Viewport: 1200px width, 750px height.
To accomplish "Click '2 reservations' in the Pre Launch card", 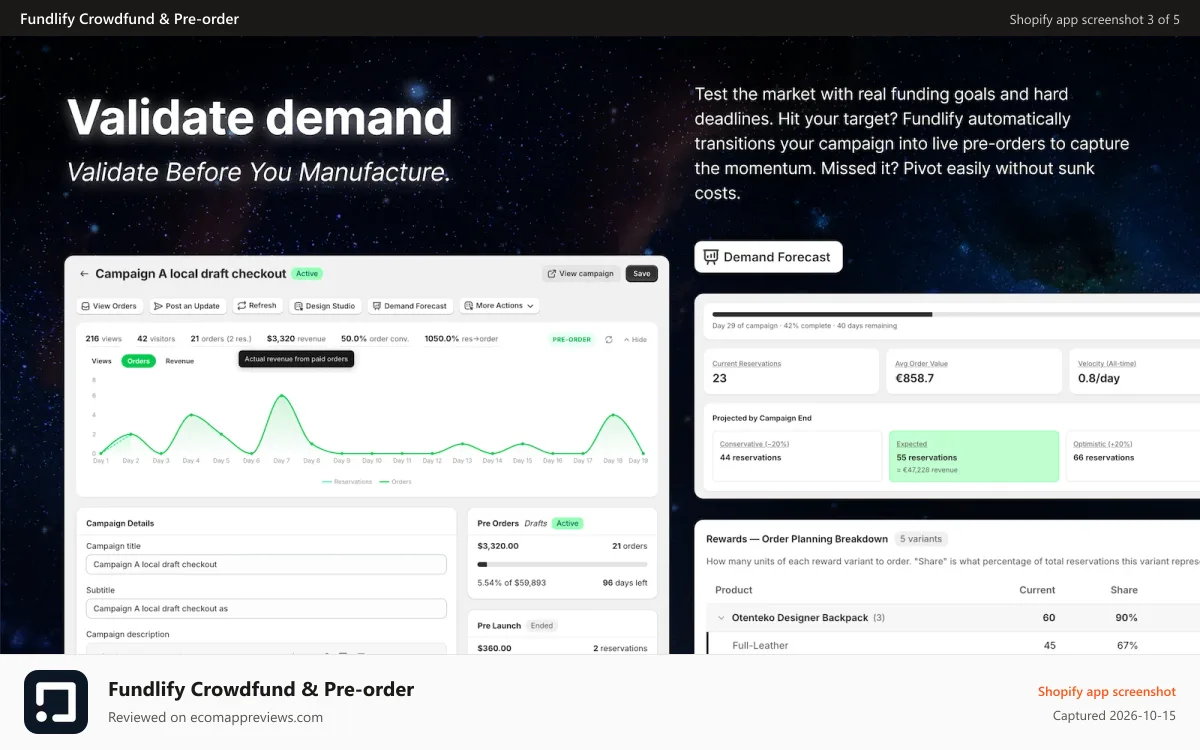I will pyautogui.click(x=620, y=648).
